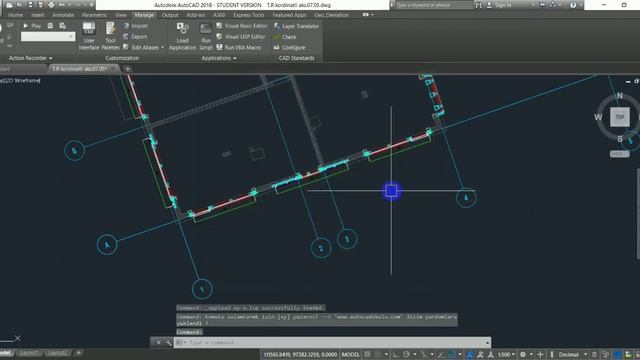Image resolution: width=640 pixels, height=360 pixels.
Task: Toggle hardware acceleration blue icon
Action: click(x=618, y=354)
